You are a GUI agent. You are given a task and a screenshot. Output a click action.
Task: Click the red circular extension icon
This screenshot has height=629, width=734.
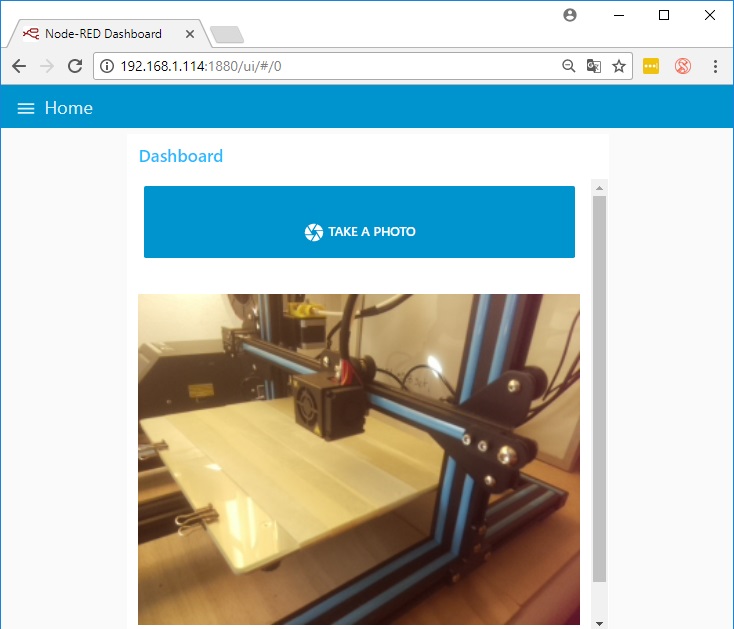point(683,66)
